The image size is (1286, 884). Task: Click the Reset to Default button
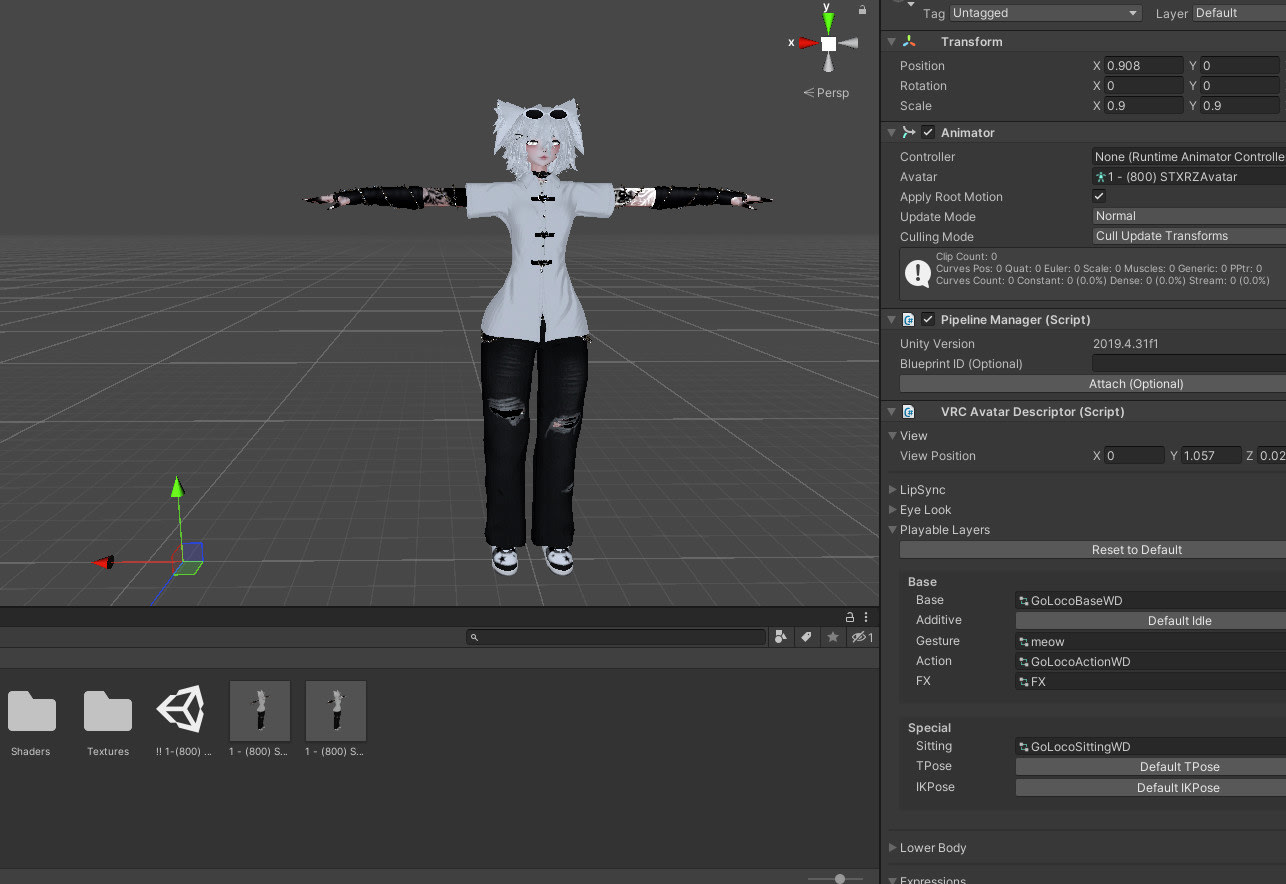[x=1136, y=550]
